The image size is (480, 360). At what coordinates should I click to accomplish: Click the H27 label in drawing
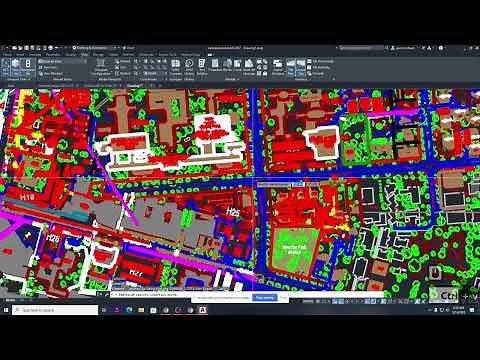tap(136, 273)
